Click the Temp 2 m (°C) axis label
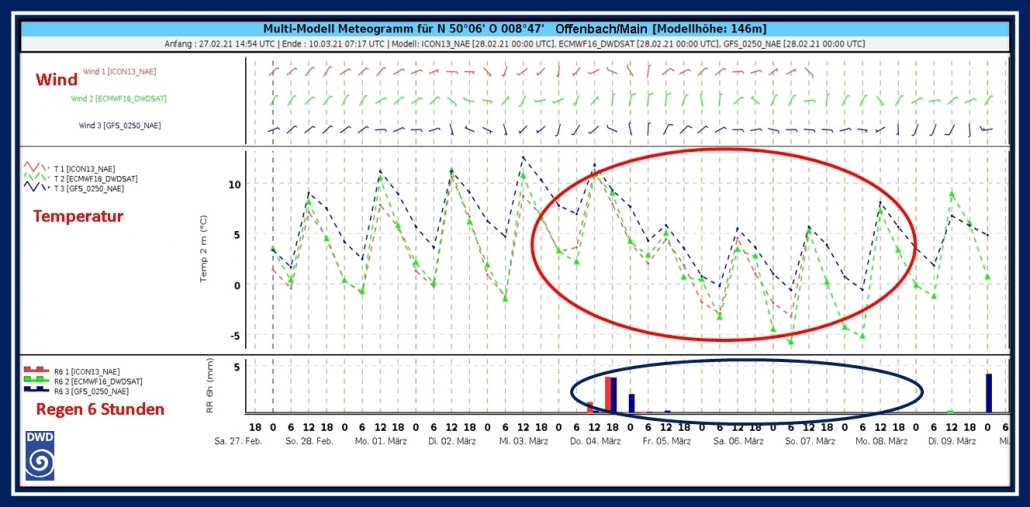 [204, 247]
